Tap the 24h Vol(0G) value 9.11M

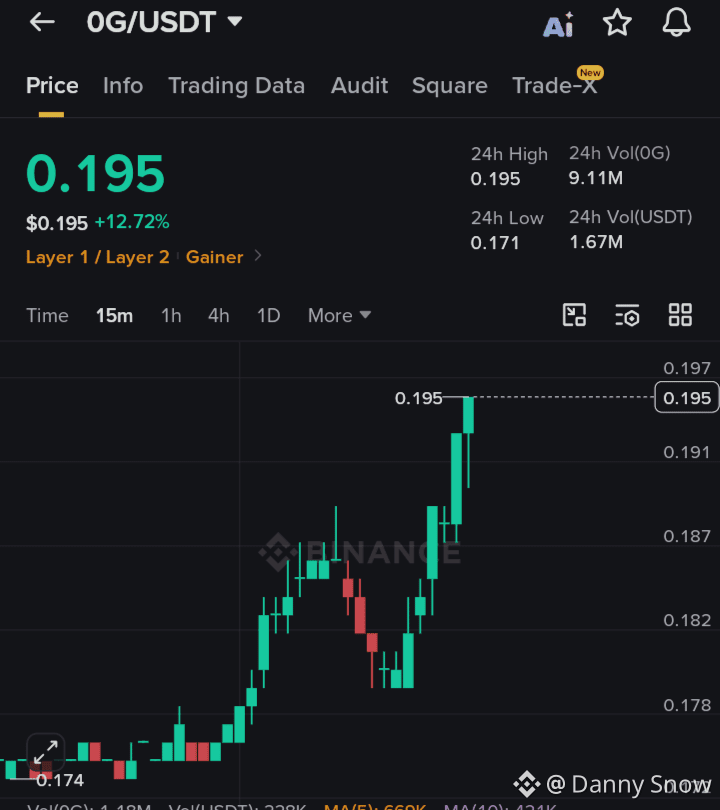click(596, 178)
